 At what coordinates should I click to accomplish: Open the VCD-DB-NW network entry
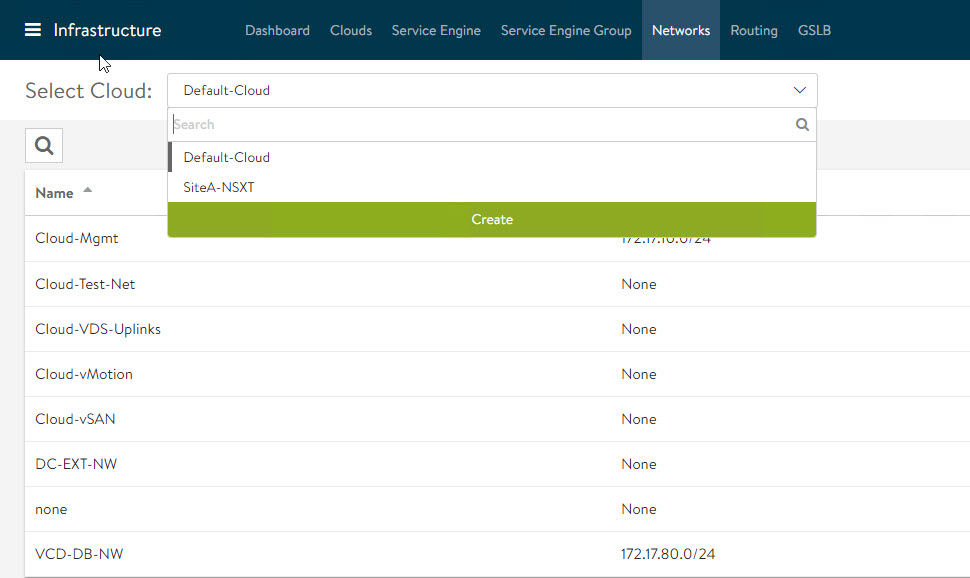[x=79, y=554]
